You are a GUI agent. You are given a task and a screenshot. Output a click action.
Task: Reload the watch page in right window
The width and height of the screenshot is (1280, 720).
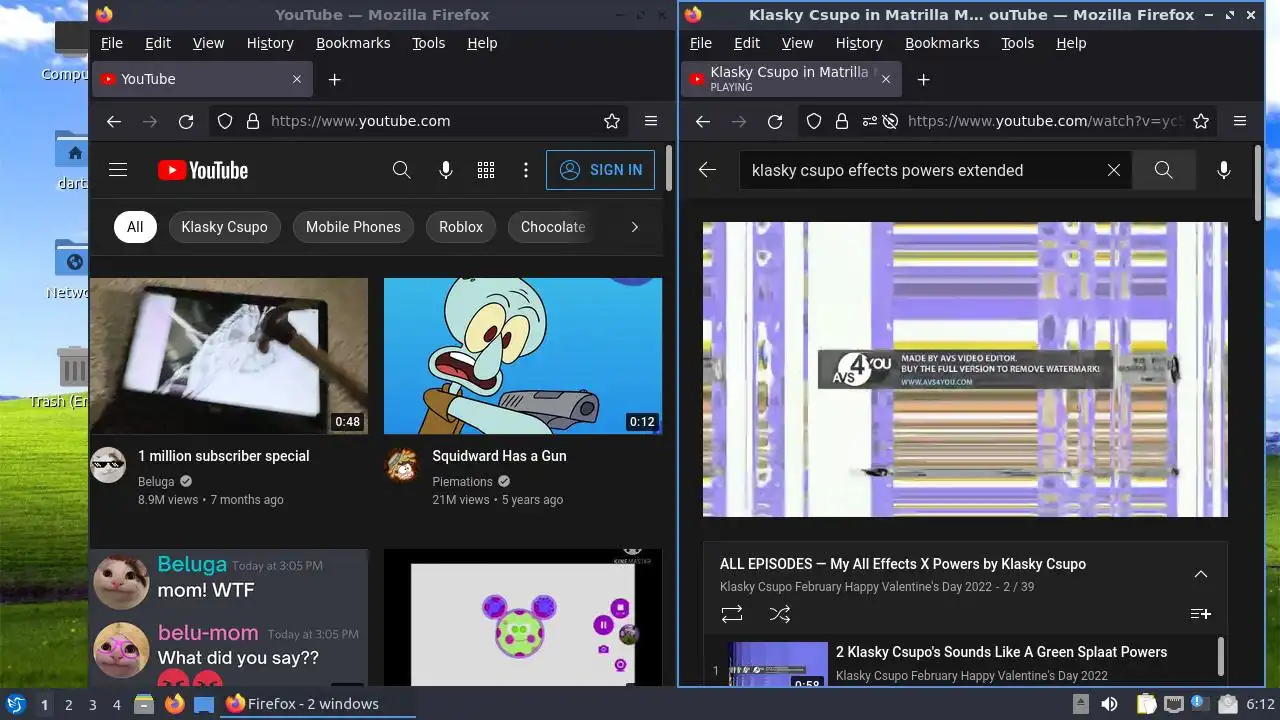point(775,121)
